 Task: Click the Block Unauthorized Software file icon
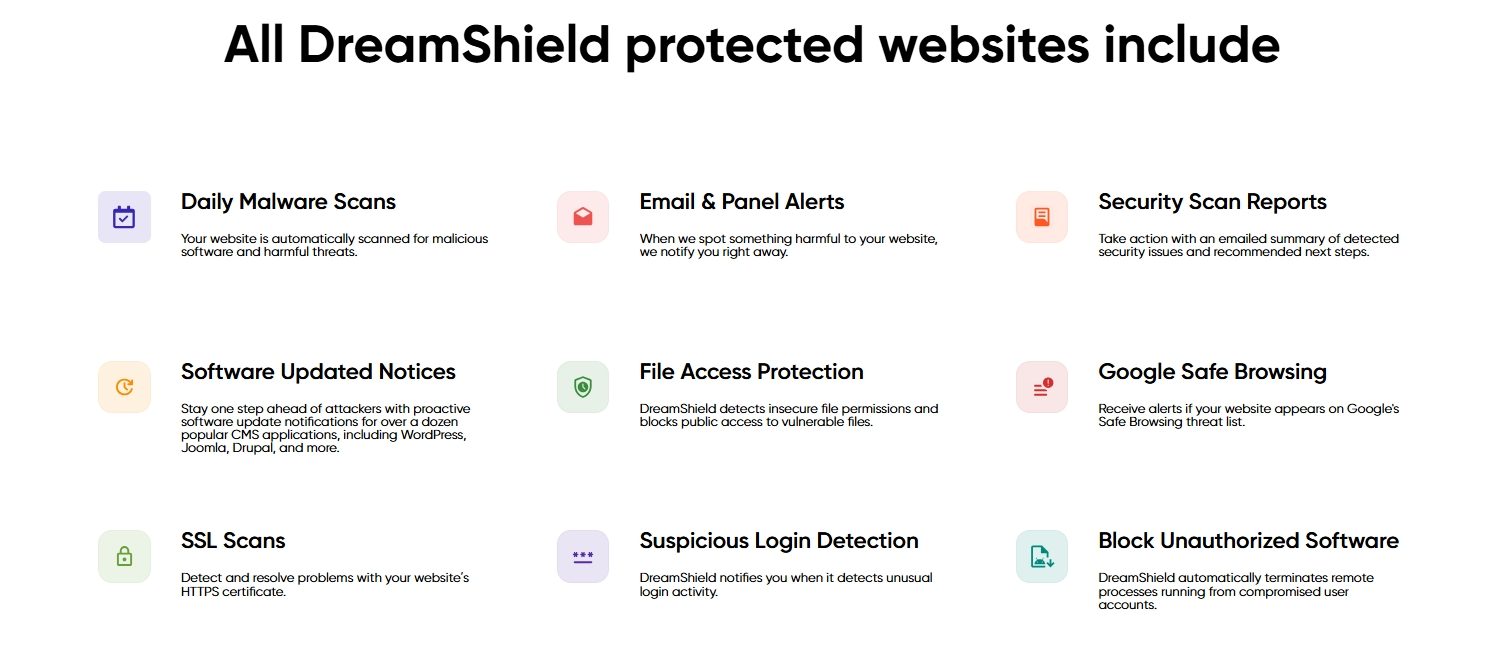point(1042,556)
